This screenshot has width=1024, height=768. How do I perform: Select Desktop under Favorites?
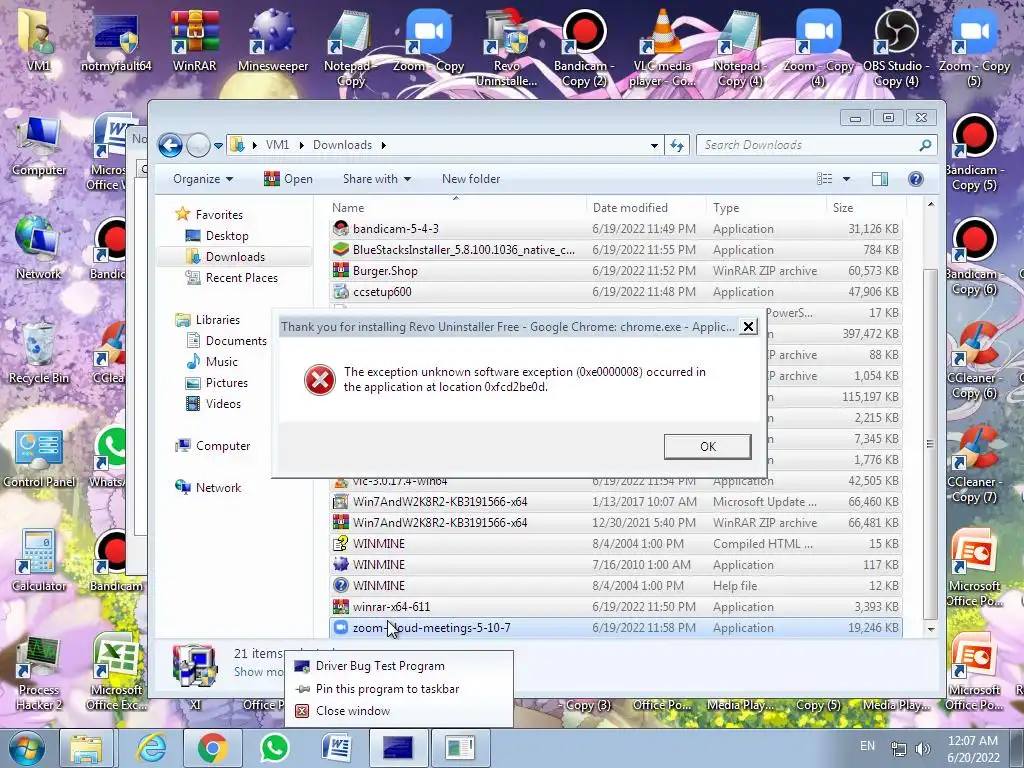(227, 236)
